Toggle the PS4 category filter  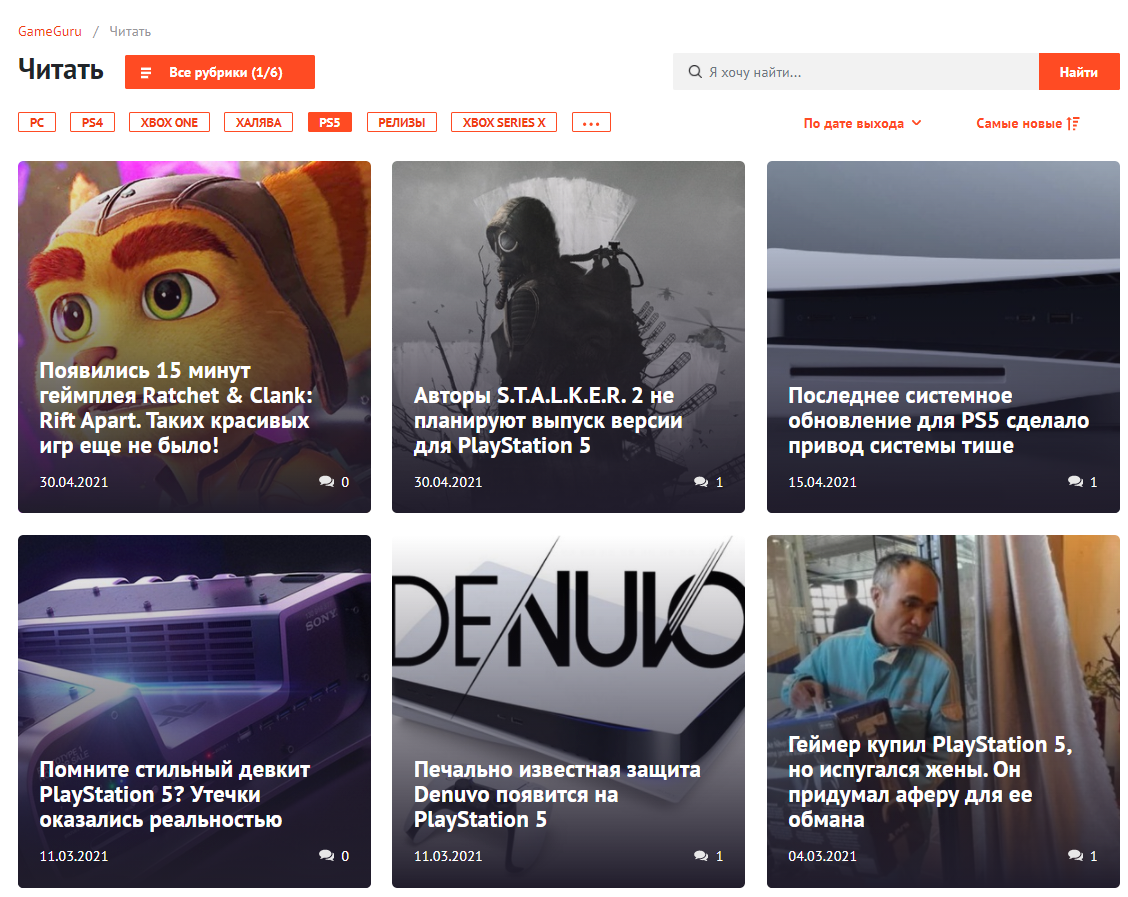coord(92,122)
